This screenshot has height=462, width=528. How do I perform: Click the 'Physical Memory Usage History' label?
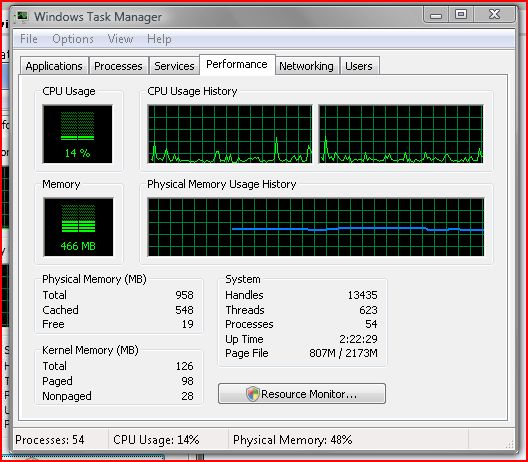pyautogui.click(x=222, y=184)
